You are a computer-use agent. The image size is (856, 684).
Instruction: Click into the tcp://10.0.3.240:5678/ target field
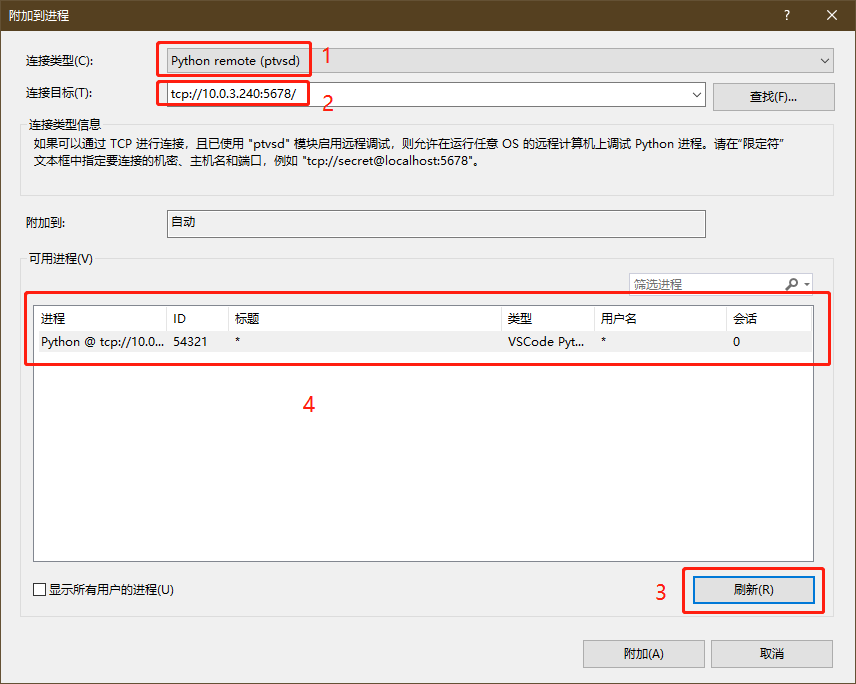click(x=420, y=94)
